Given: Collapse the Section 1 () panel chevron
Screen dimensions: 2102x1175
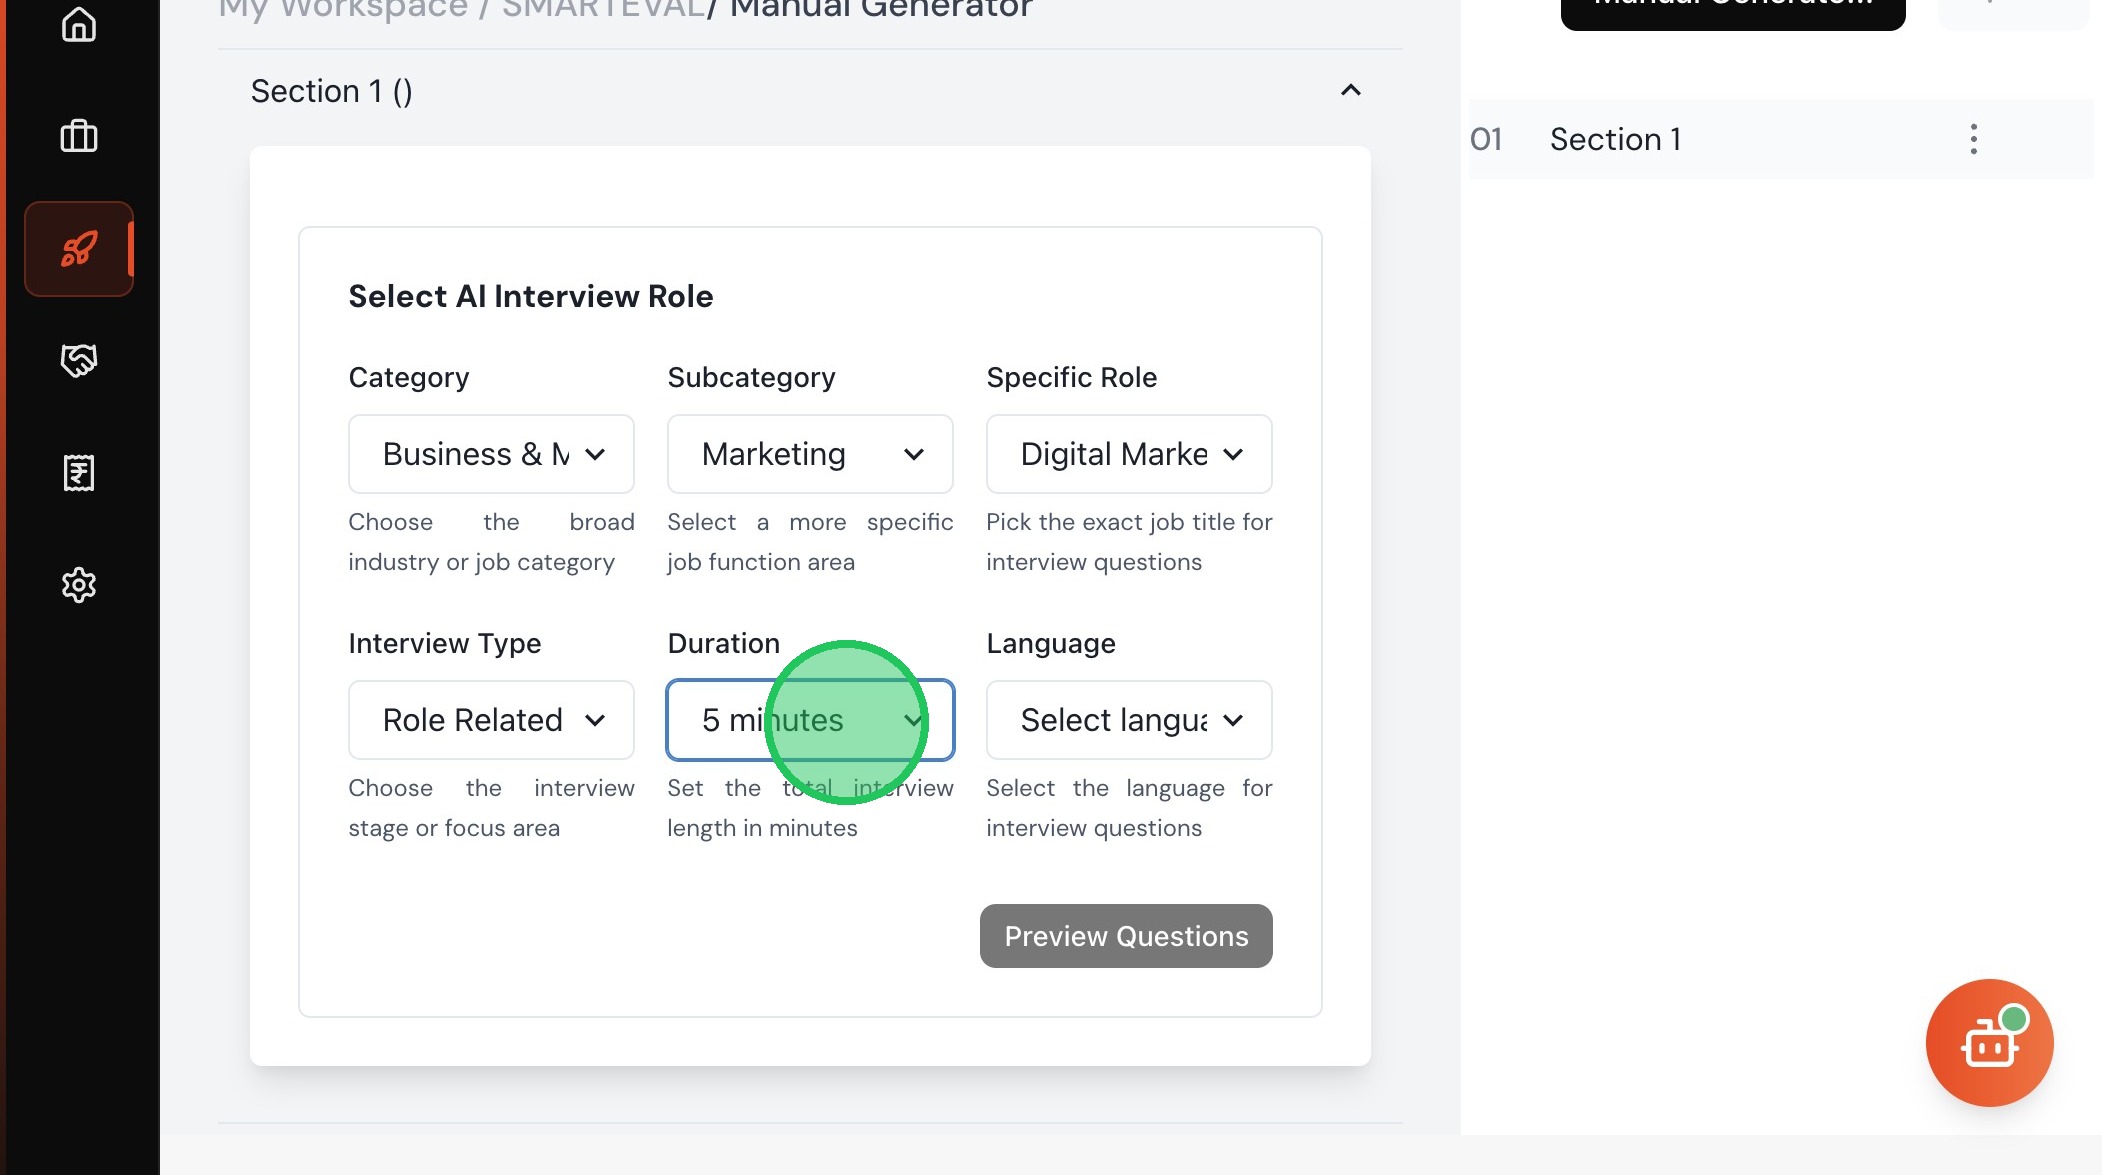Looking at the screenshot, I should pos(1350,91).
